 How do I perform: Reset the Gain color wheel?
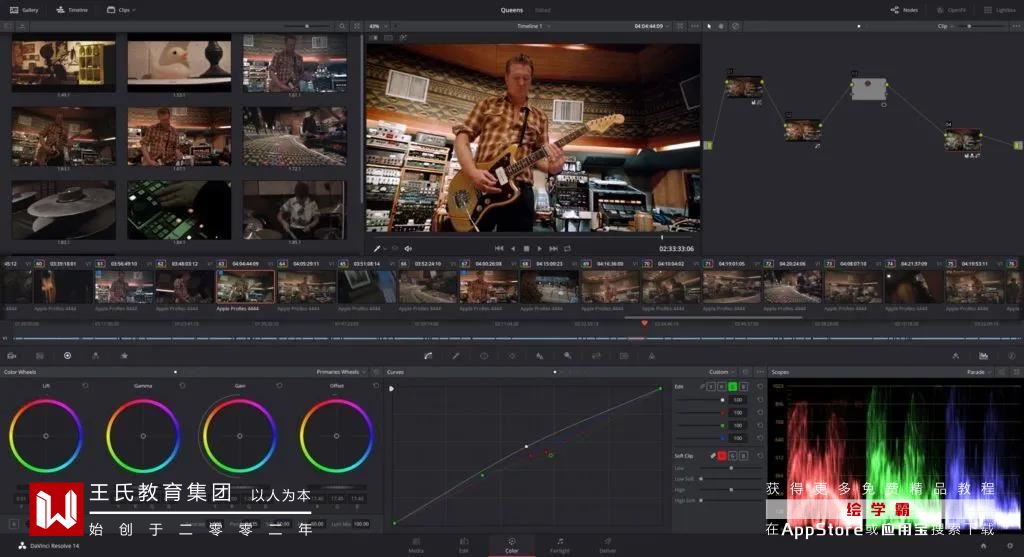(279, 386)
